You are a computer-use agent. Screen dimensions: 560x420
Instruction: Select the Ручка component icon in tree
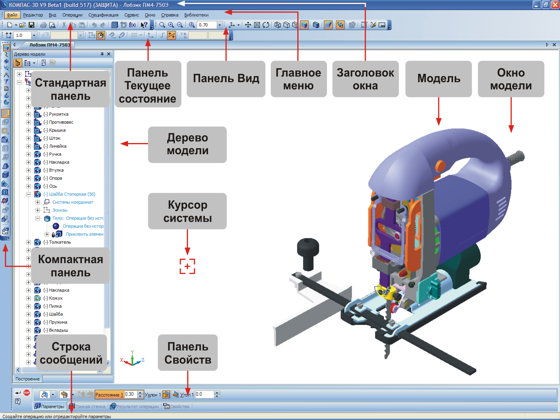(x=38, y=154)
